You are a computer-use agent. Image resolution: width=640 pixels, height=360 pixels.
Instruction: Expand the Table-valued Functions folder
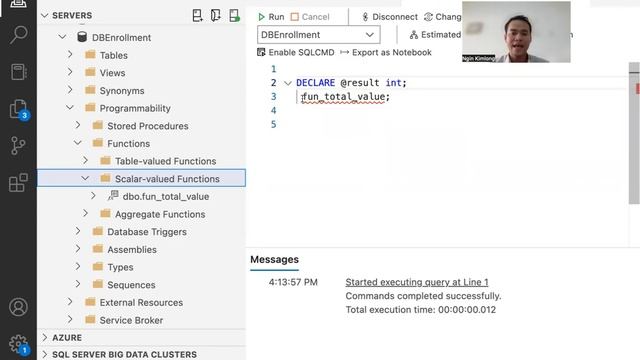click(x=85, y=160)
